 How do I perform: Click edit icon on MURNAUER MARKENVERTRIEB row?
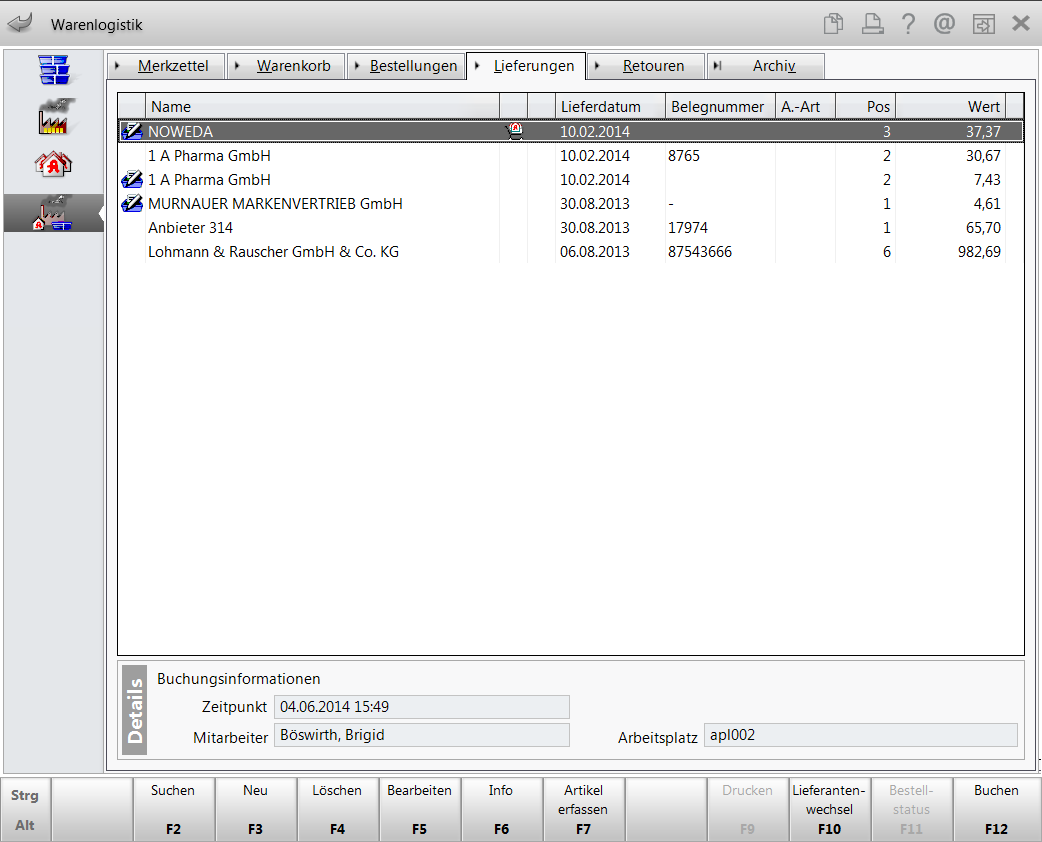pyautogui.click(x=132, y=203)
